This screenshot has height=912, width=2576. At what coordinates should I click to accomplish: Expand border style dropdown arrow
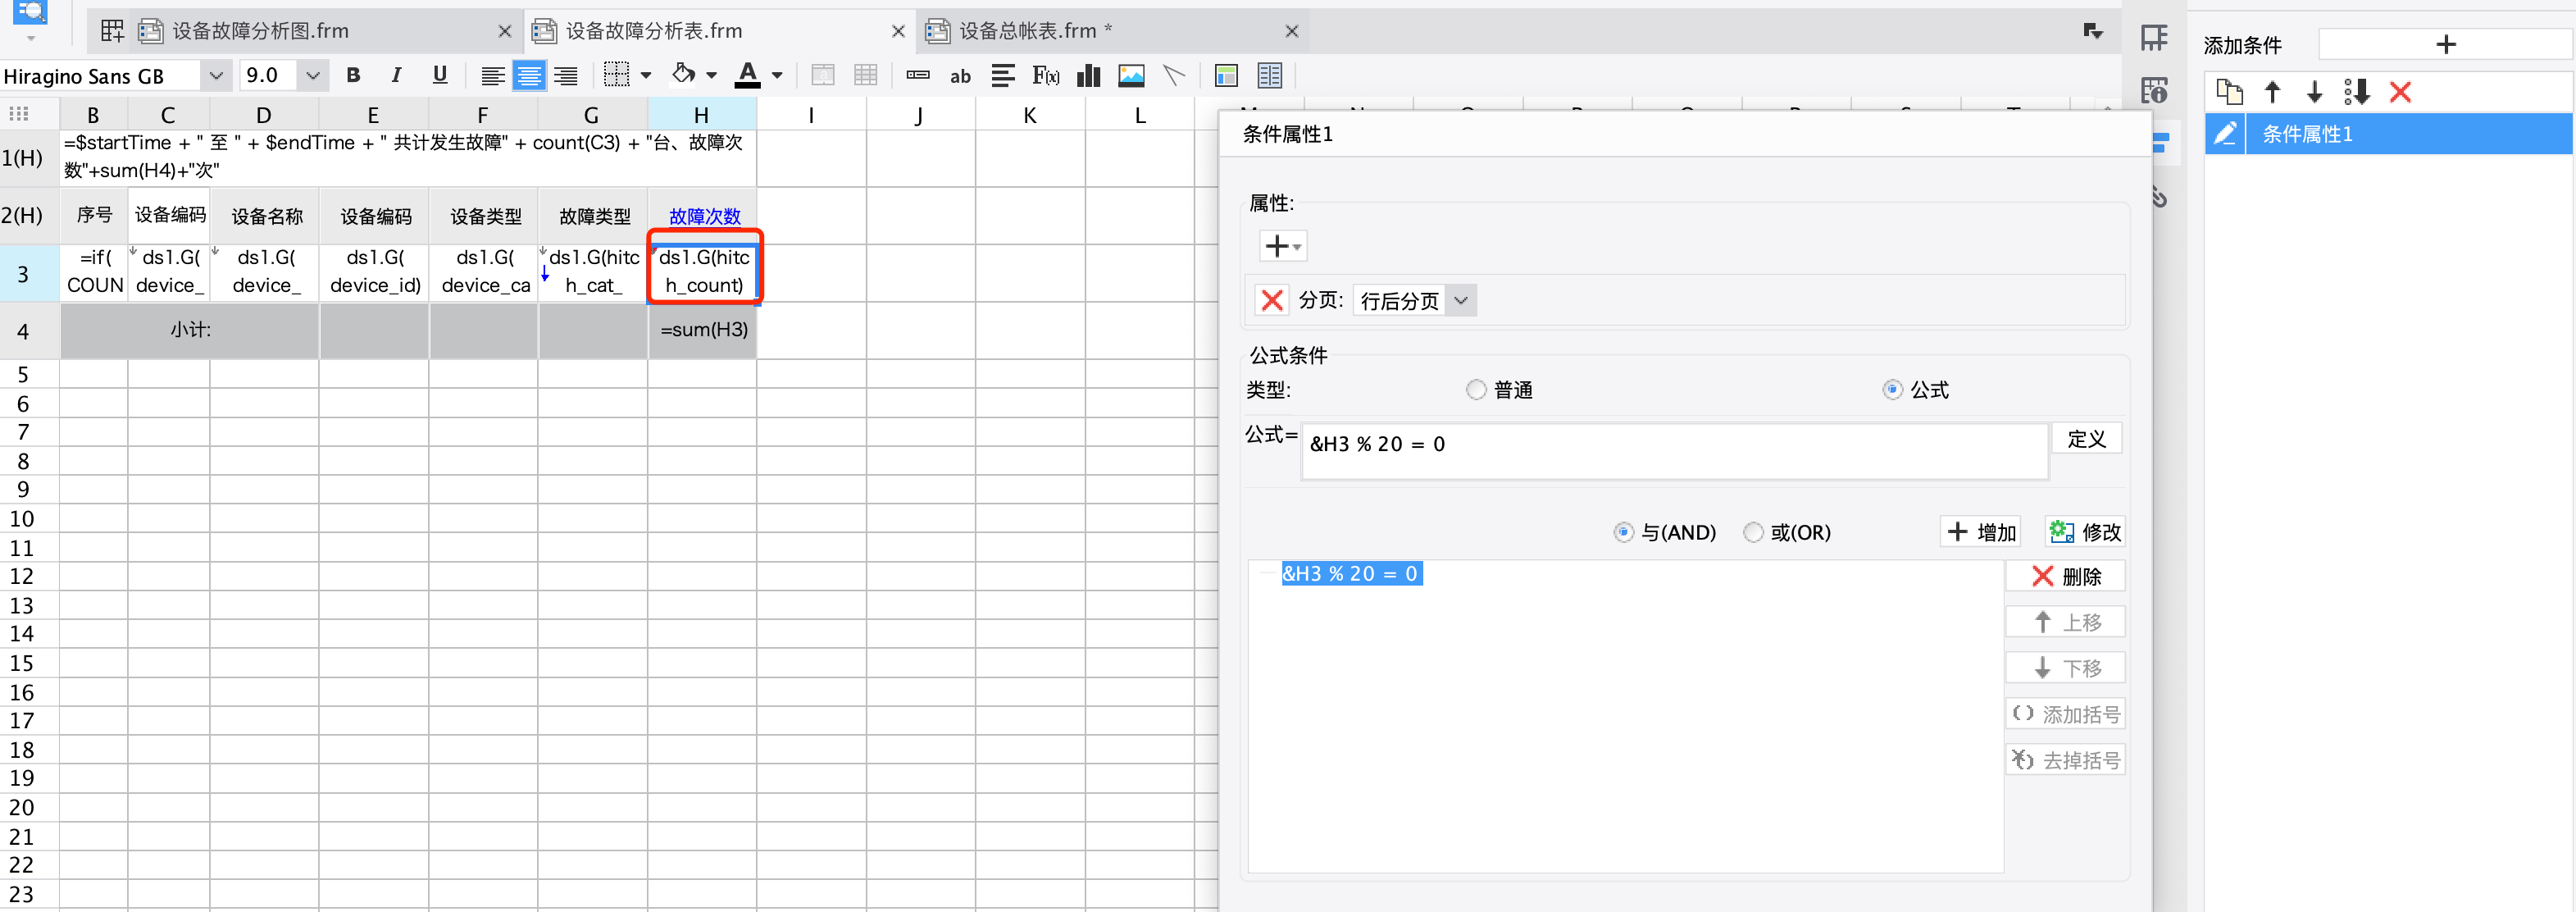tap(646, 76)
